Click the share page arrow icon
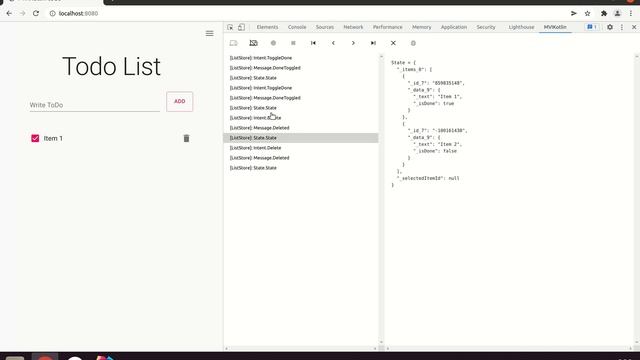This screenshot has height=360, width=640. pos(573,13)
